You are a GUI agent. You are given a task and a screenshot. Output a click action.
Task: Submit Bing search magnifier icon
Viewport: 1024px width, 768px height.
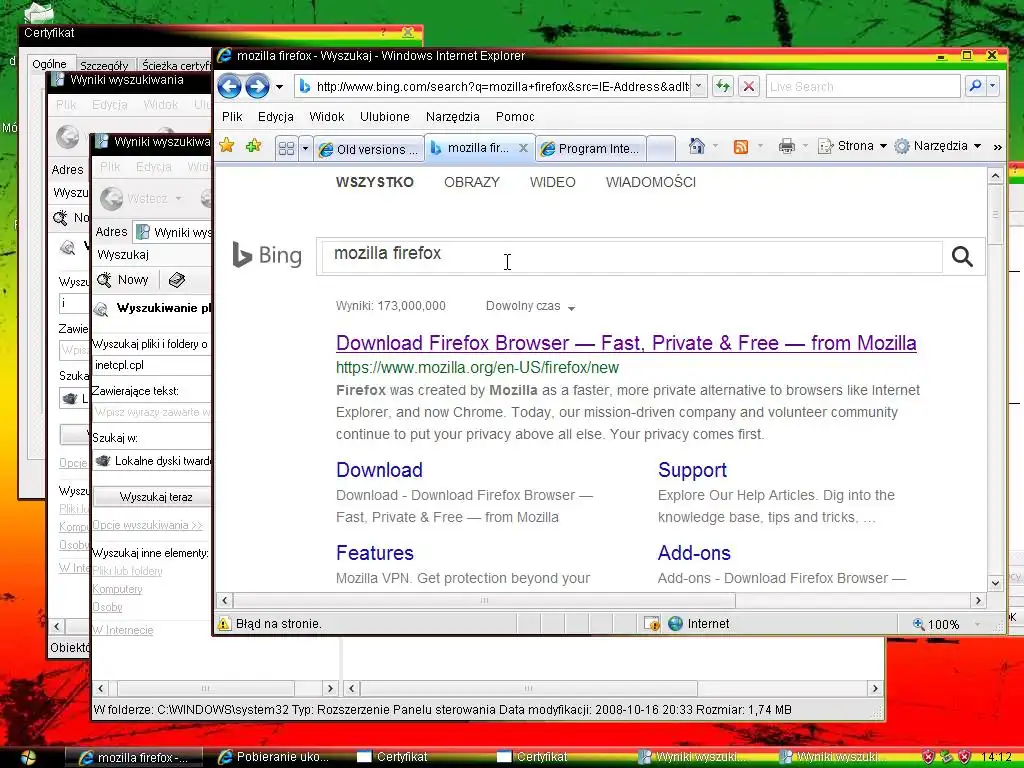point(962,256)
